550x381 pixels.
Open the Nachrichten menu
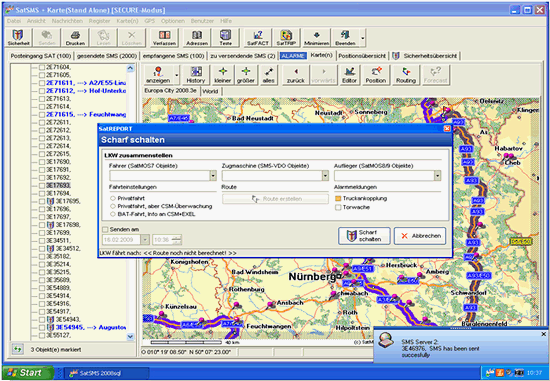67,21
